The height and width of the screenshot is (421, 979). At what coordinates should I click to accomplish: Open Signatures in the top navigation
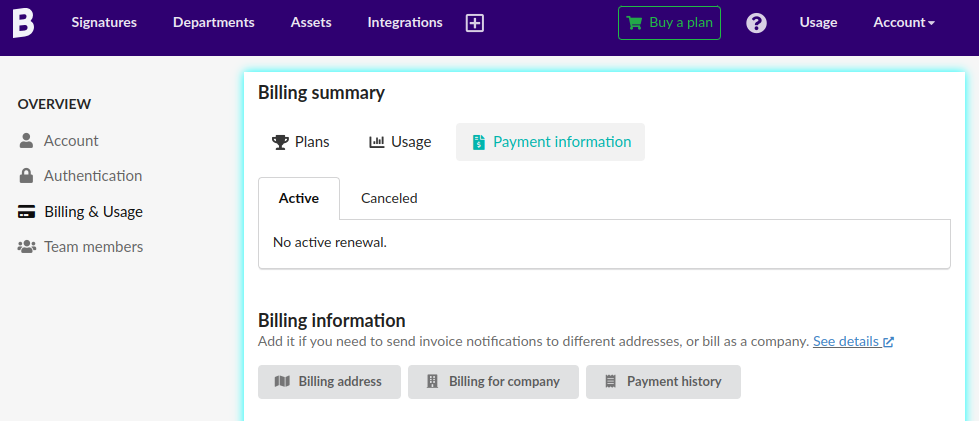[104, 23]
